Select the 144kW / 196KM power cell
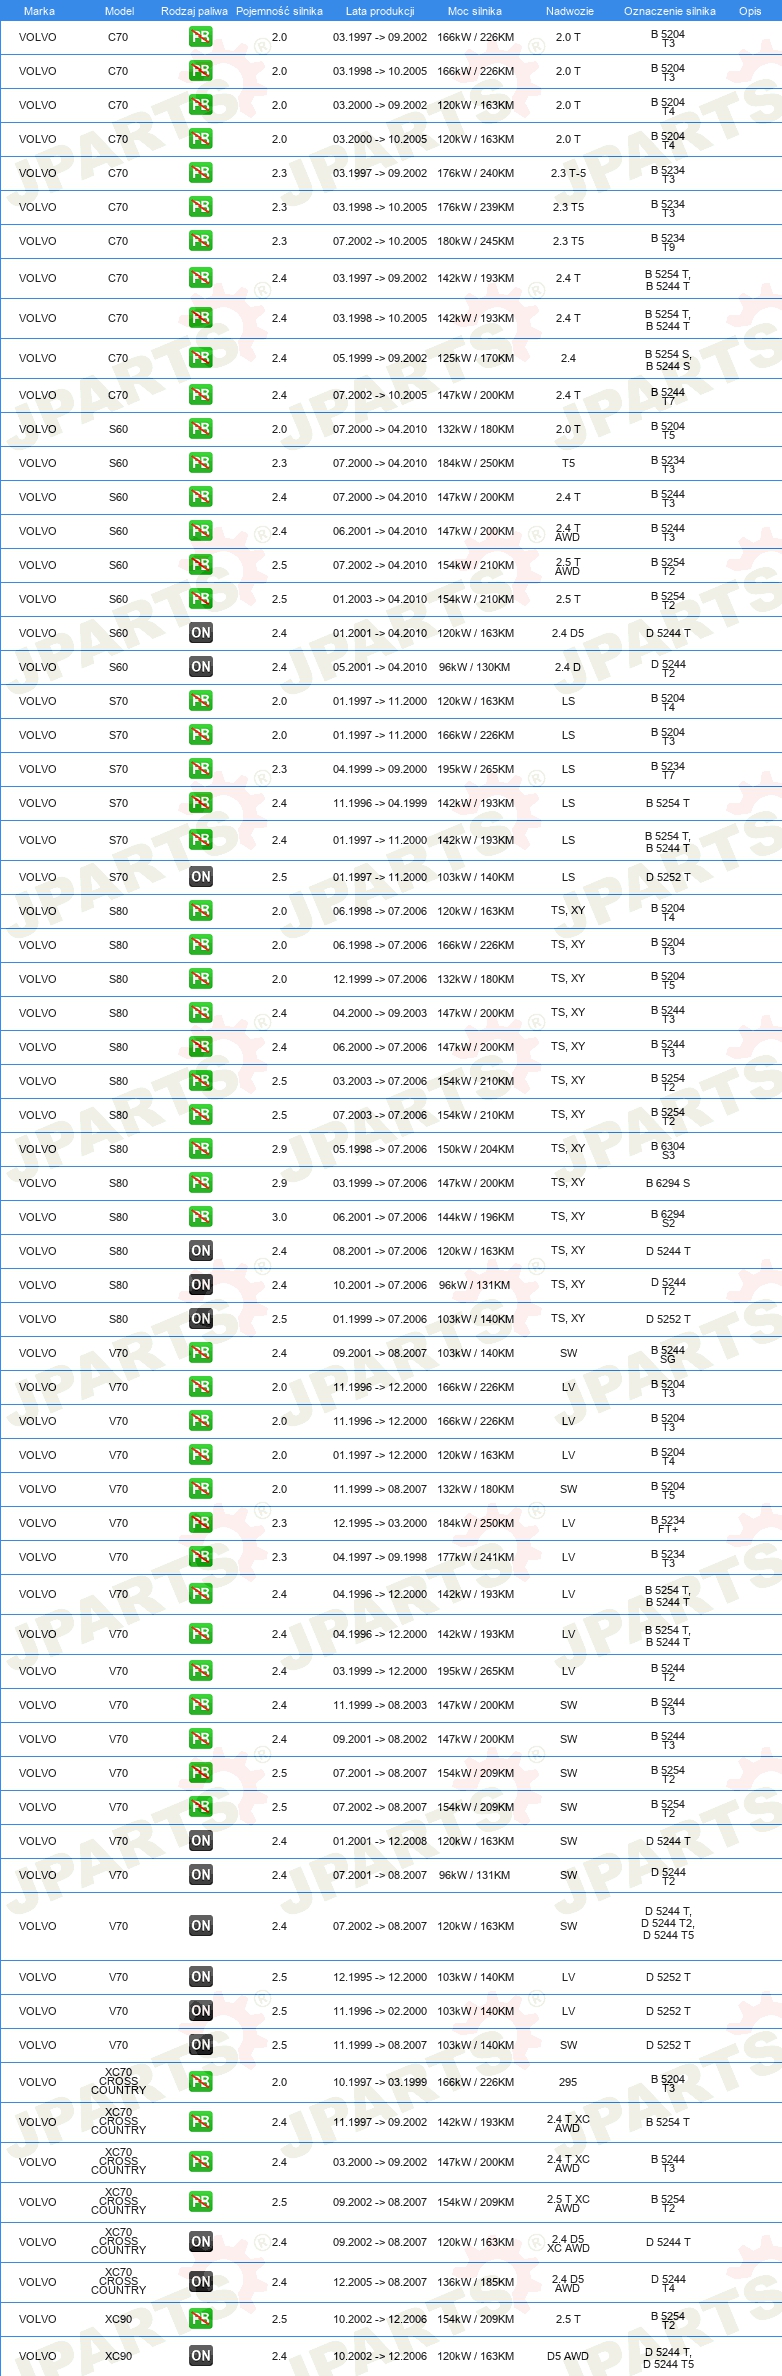The height and width of the screenshot is (2376, 782). (x=475, y=1217)
